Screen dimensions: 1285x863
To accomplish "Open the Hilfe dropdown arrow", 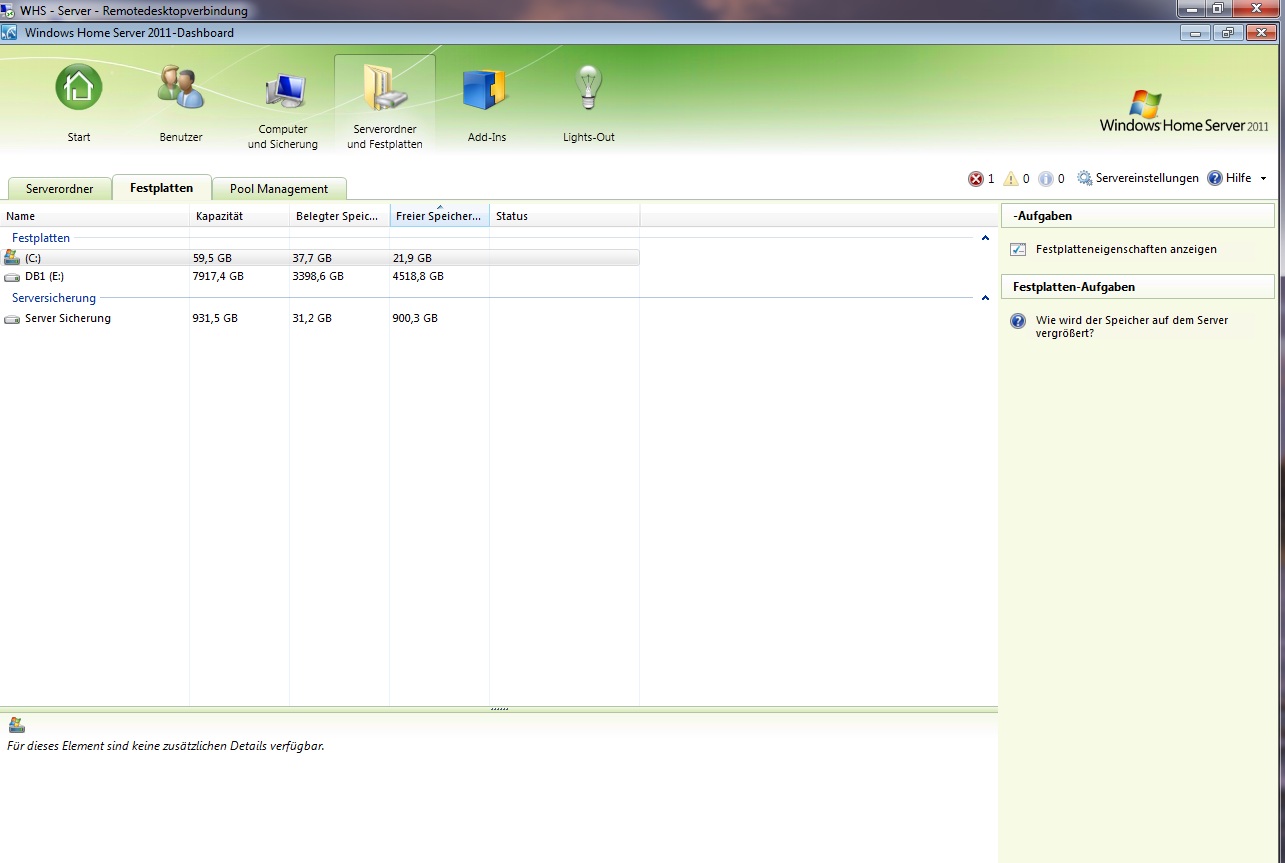I will [1263, 179].
